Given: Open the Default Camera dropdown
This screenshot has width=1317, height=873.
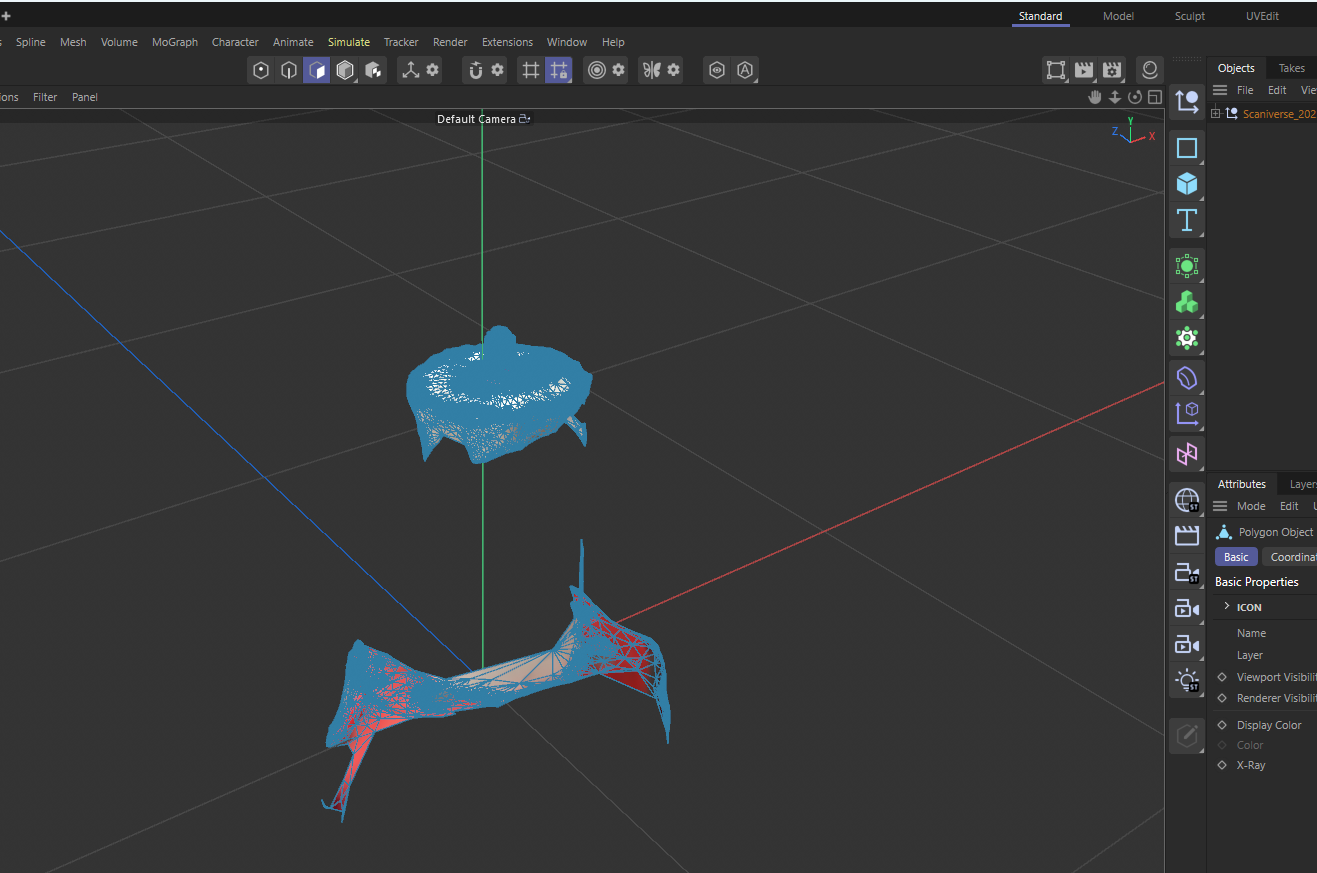Looking at the screenshot, I should point(524,118).
